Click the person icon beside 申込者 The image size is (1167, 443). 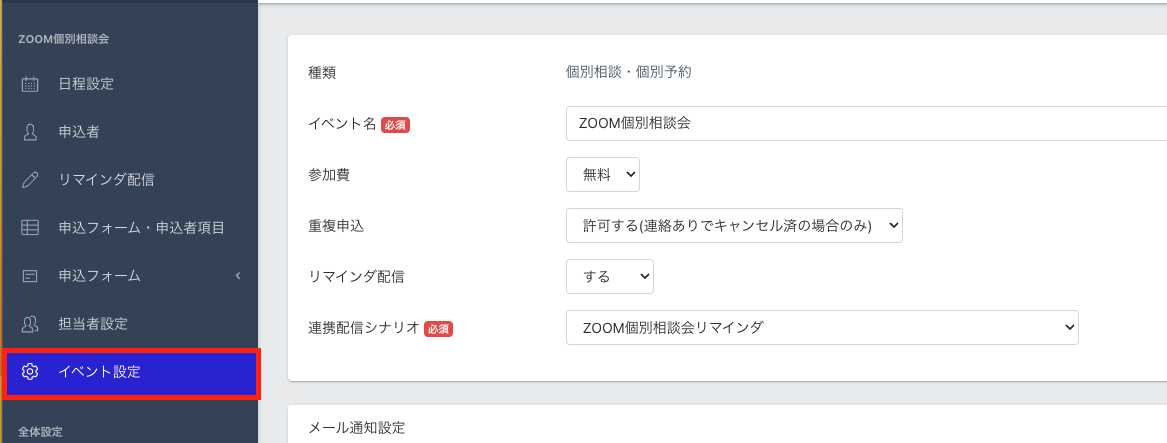click(x=30, y=132)
